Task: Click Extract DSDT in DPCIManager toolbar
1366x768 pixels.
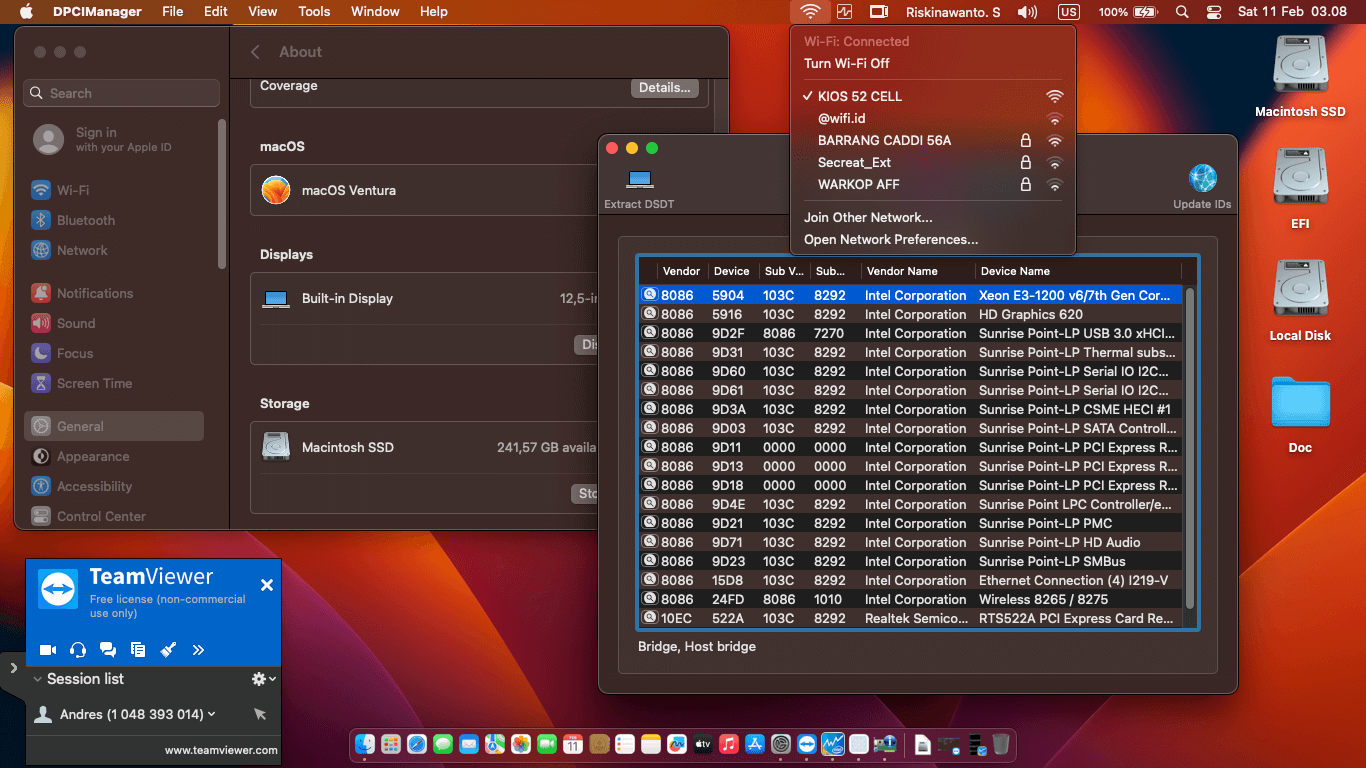Action: tap(639, 190)
